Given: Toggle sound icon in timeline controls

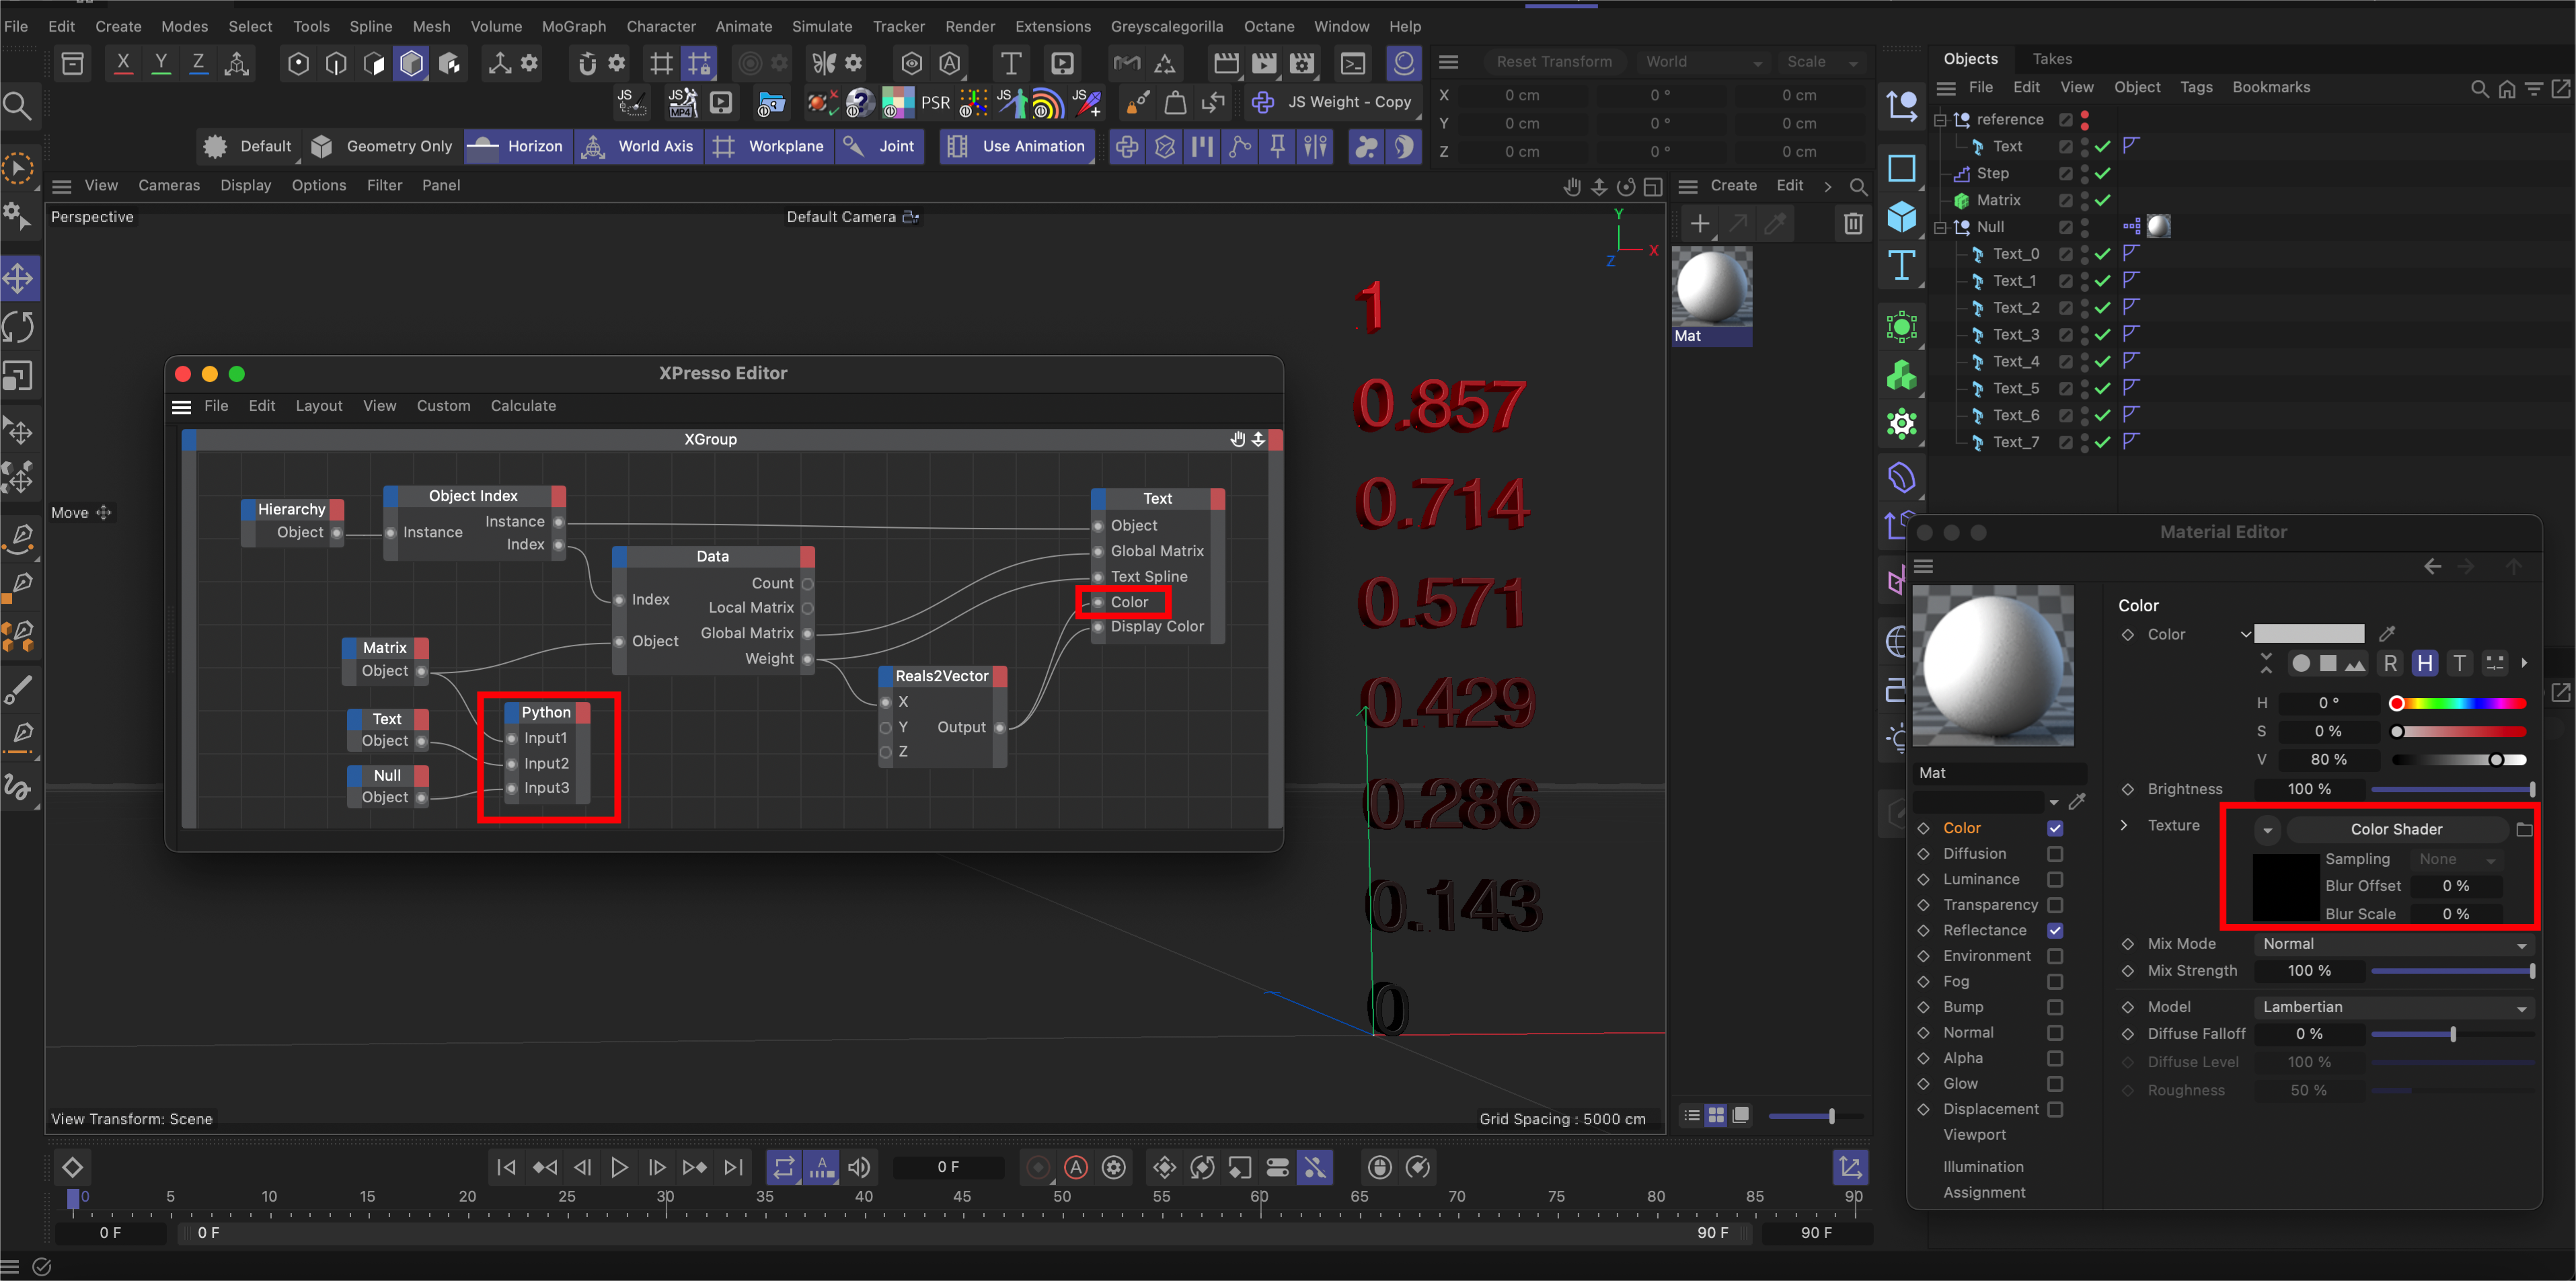Looking at the screenshot, I should pos(859,1167).
